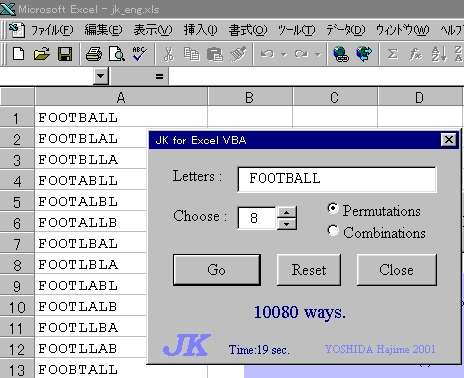
Task: Open Print Preview with the magnifier icon
Action: pos(117,54)
